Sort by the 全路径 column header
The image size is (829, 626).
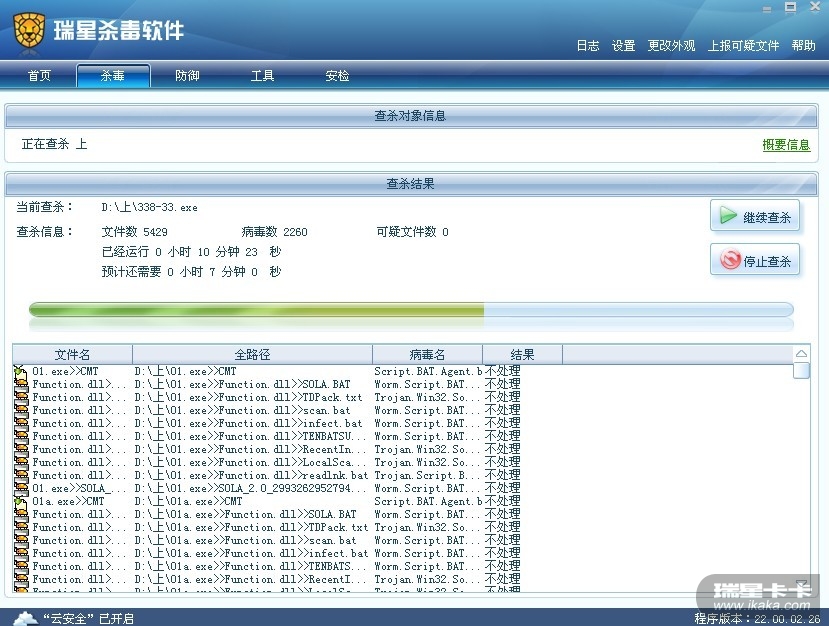(252, 354)
